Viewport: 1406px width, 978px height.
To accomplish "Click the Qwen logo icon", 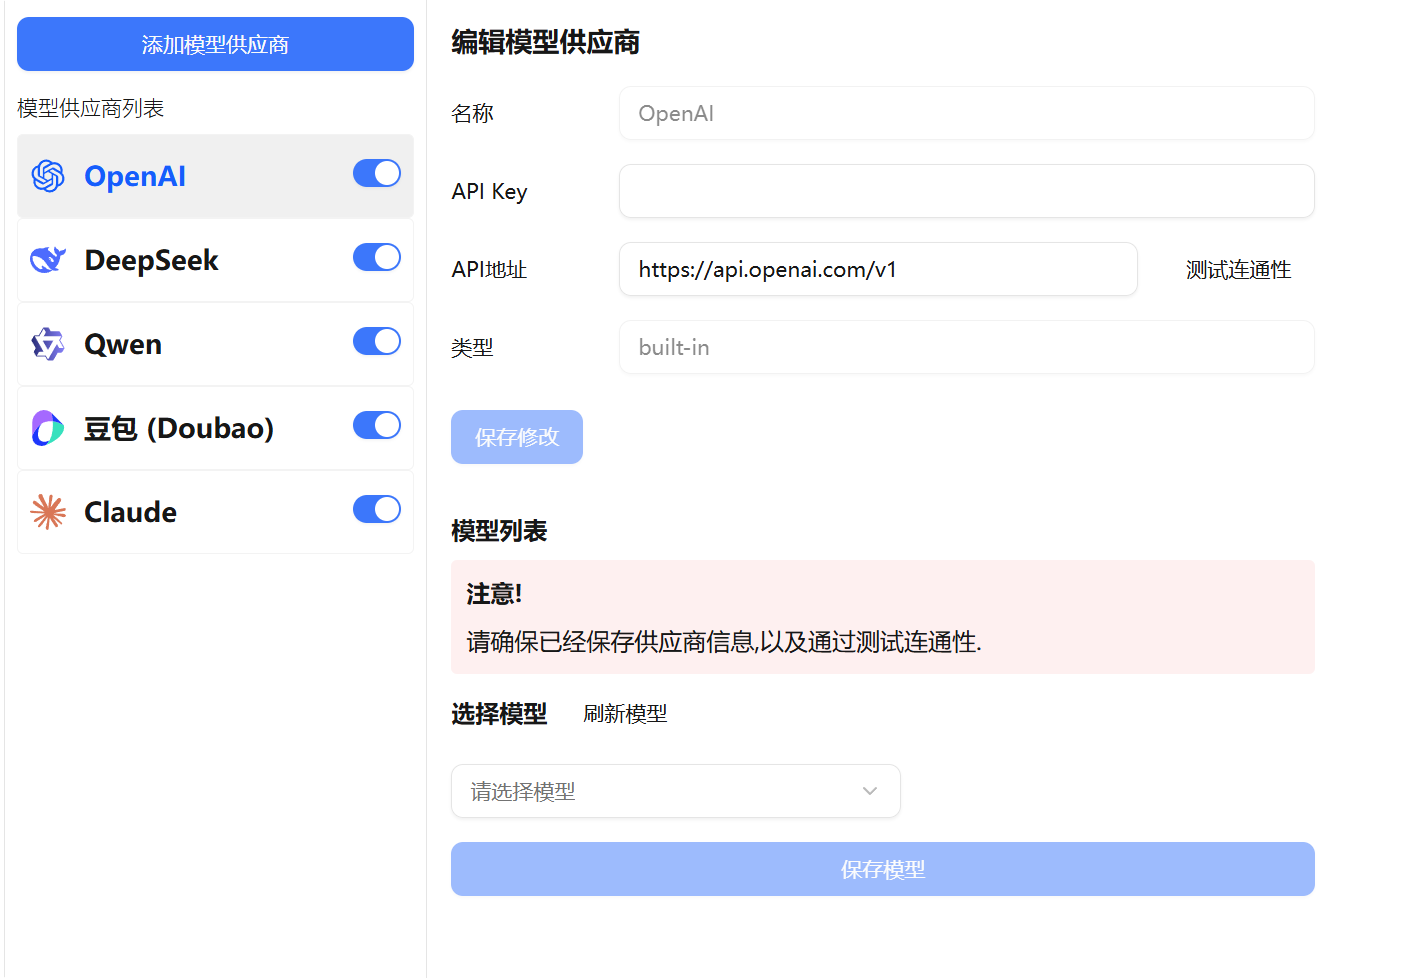I will click(48, 344).
